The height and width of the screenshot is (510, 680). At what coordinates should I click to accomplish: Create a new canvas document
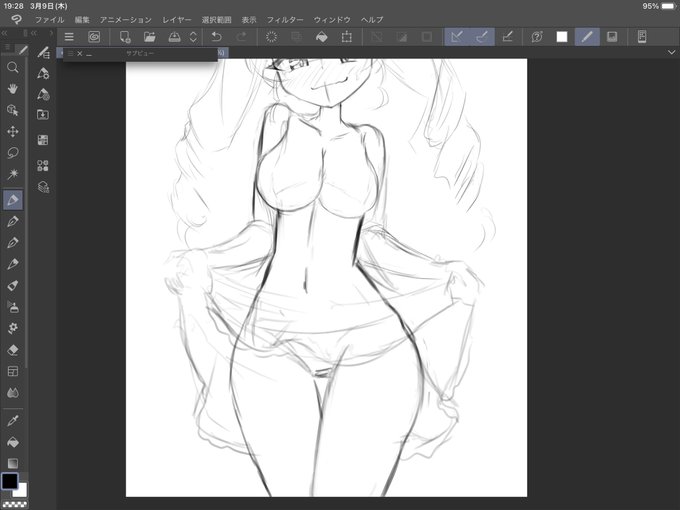pos(125,37)
